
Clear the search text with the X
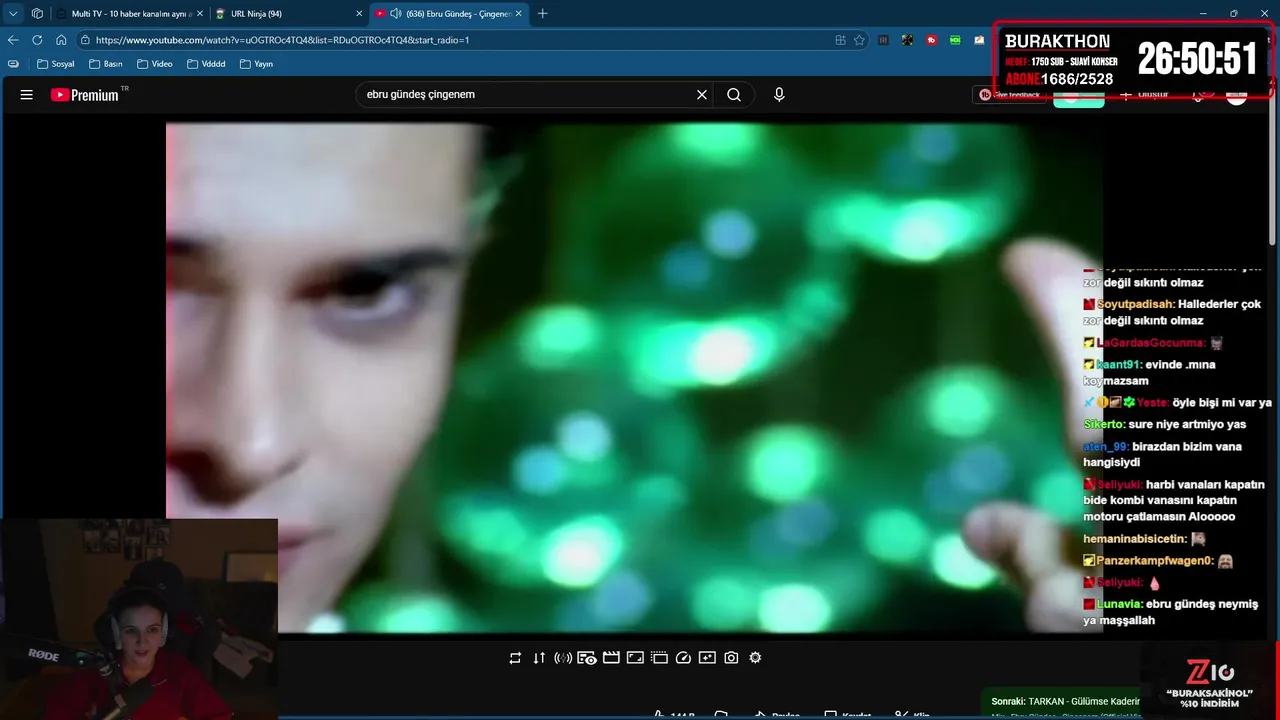(702, 95)
